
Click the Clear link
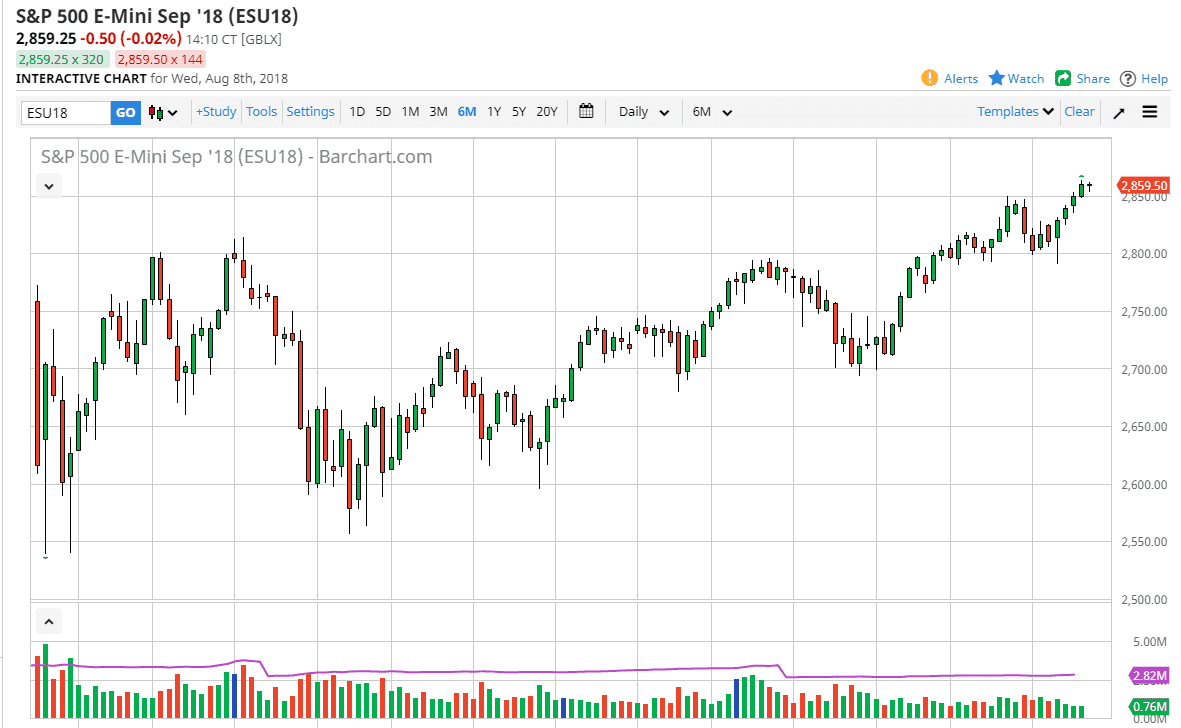click(x=1079, y=112)
